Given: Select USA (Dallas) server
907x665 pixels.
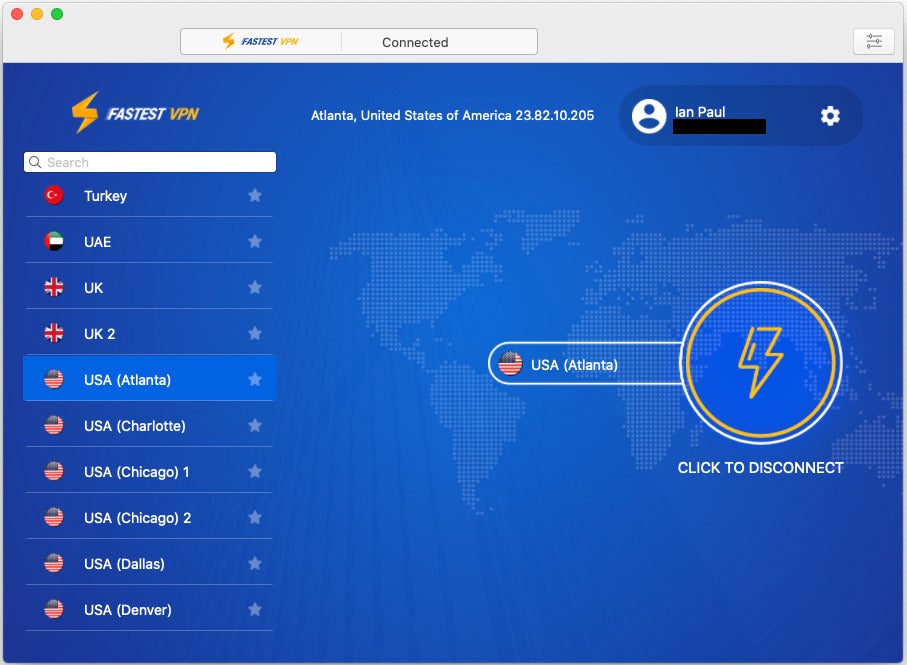Looking at the screenshot, I should (149, 563).
